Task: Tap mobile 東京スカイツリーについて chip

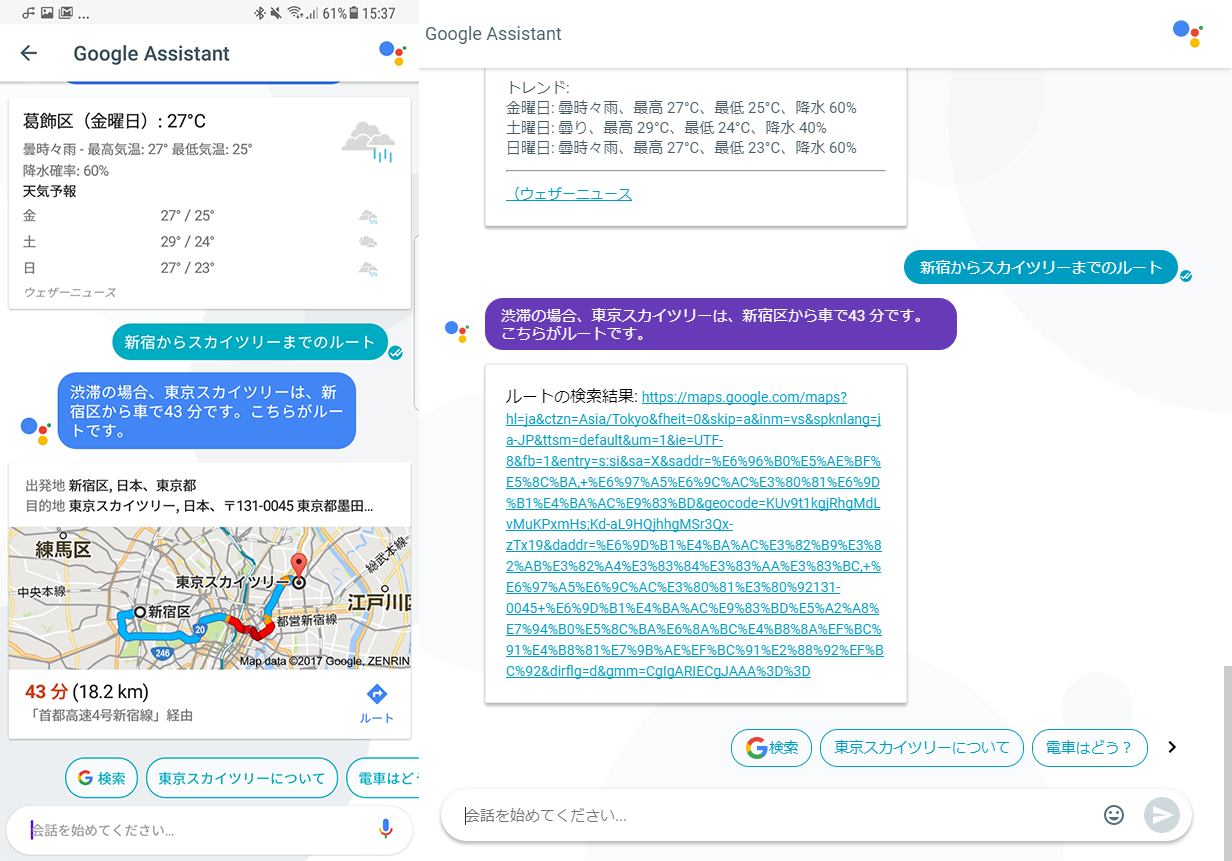Action: click(x=241, y=778)
